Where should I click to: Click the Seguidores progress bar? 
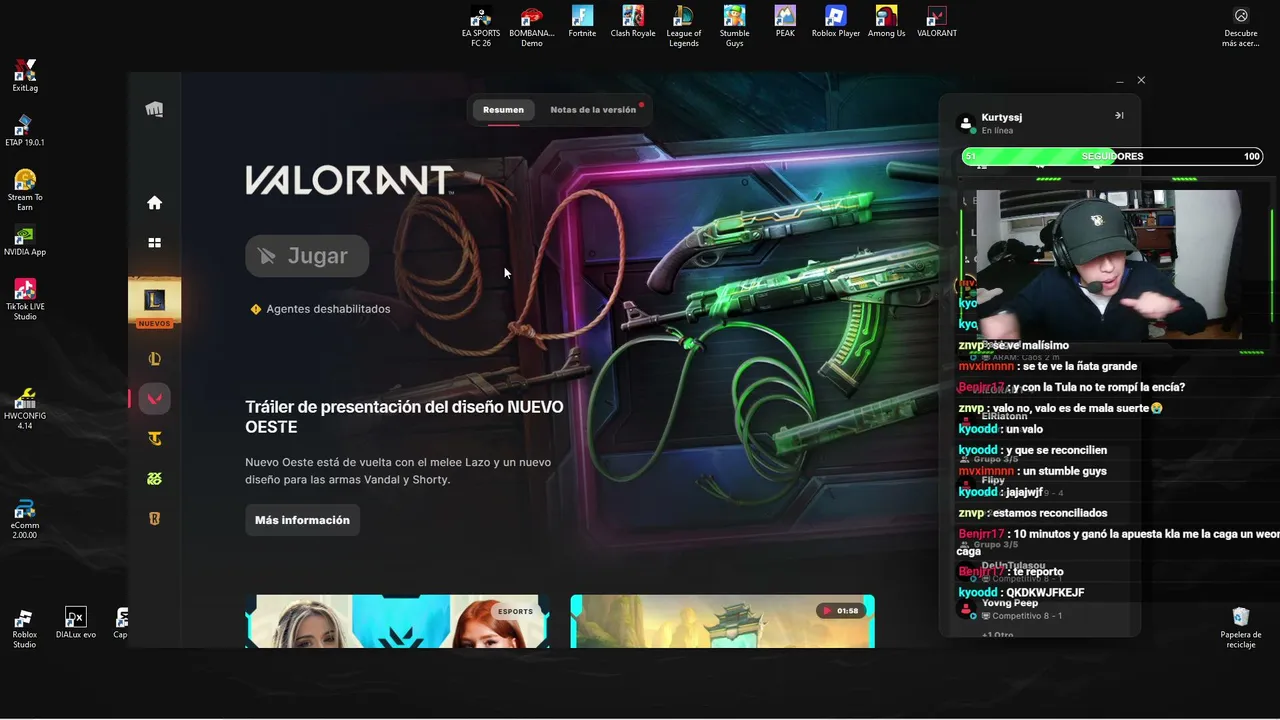tap(1112, 157)
